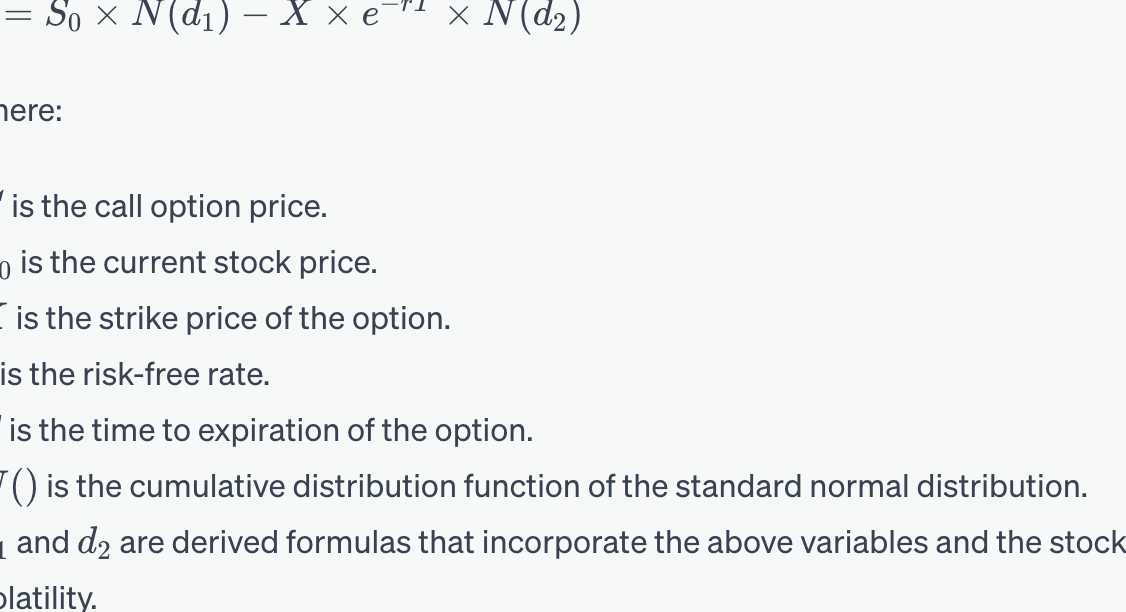Click the empty parentheses "()" symbol

click(24, 488)
